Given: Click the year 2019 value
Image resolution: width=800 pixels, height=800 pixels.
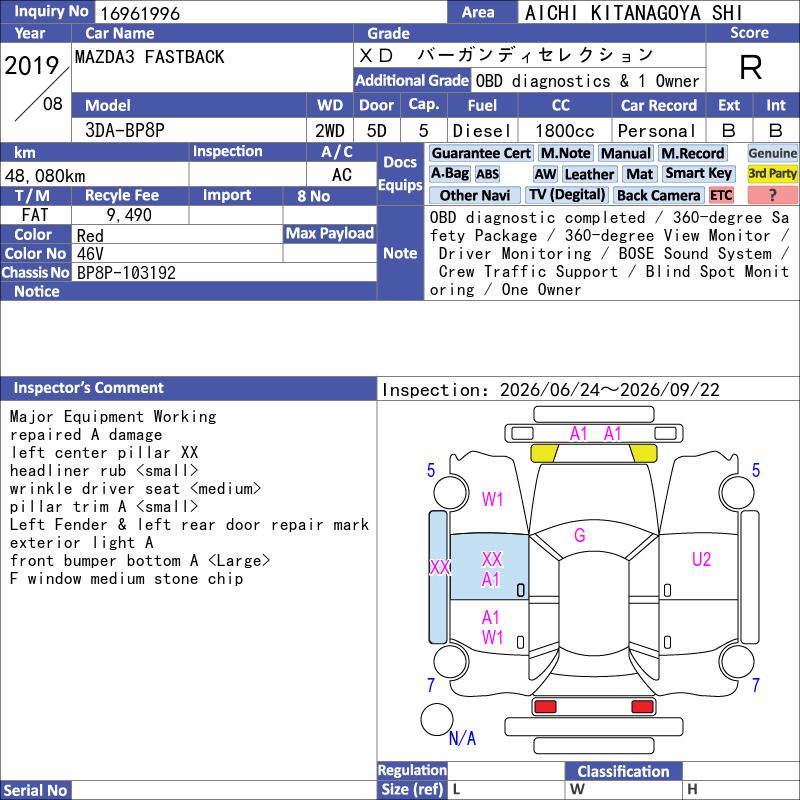Looking at the screenshot, I should point(32,65).
